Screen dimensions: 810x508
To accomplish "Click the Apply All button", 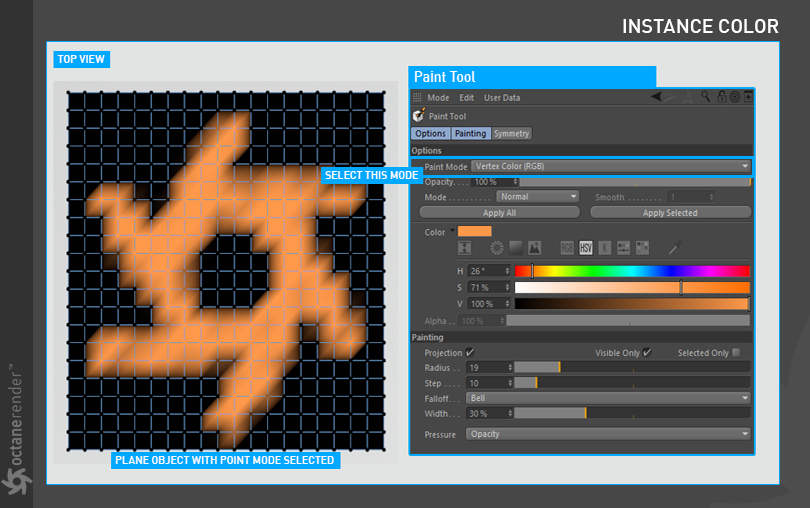I will tap(500, 212).
